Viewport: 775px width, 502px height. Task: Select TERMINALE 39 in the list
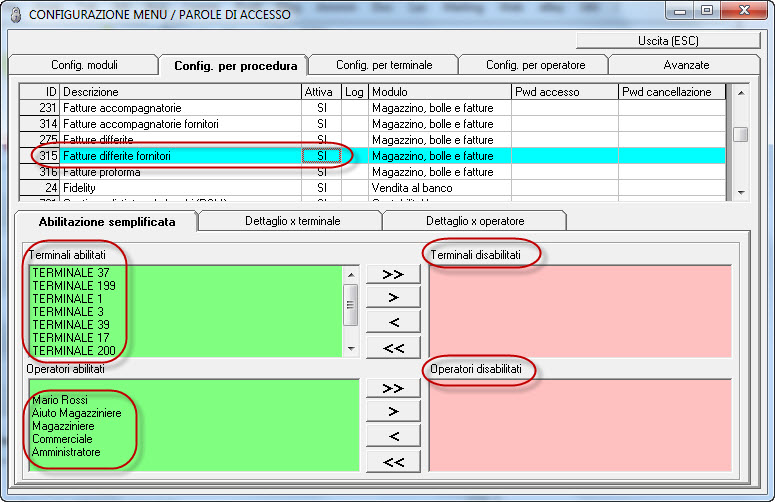[x=71, y=325]
